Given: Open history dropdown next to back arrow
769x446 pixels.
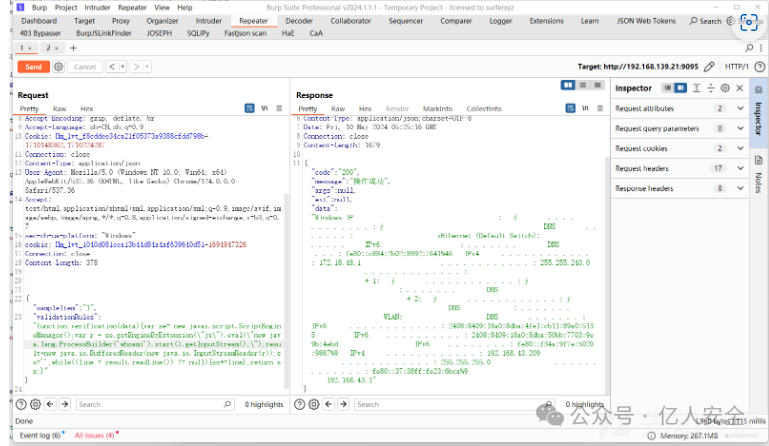Looking at the screenshot, I should pos(123,67).
